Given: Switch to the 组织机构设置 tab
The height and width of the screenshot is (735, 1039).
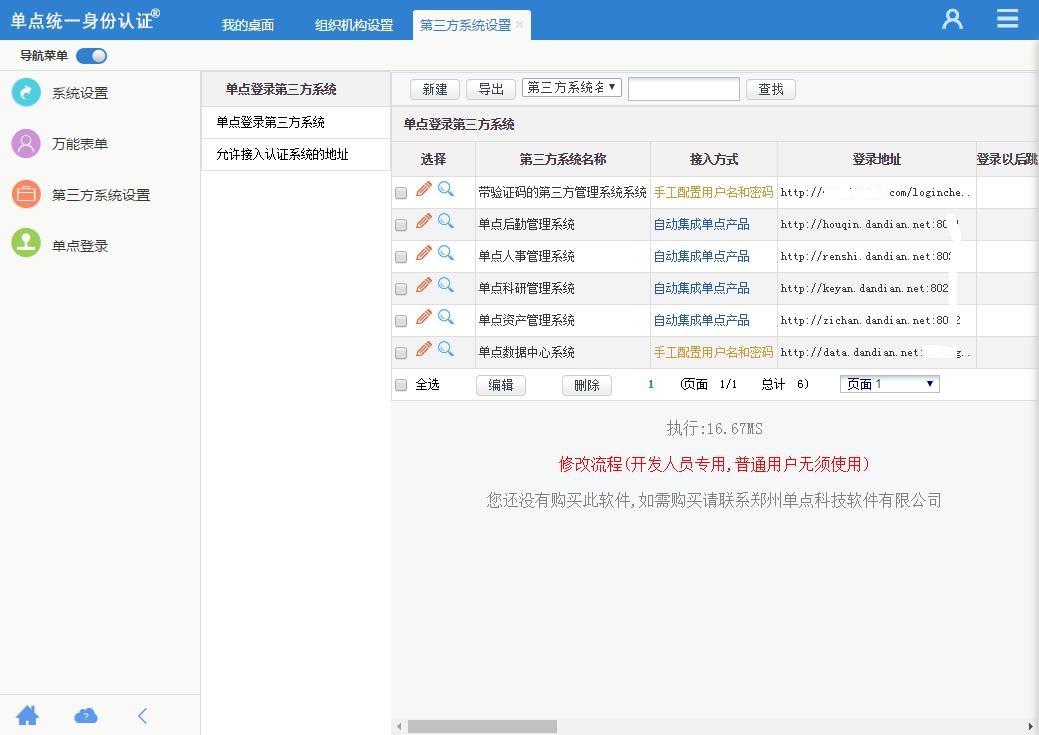Looking at the screenshot, I should click(354, 25).
